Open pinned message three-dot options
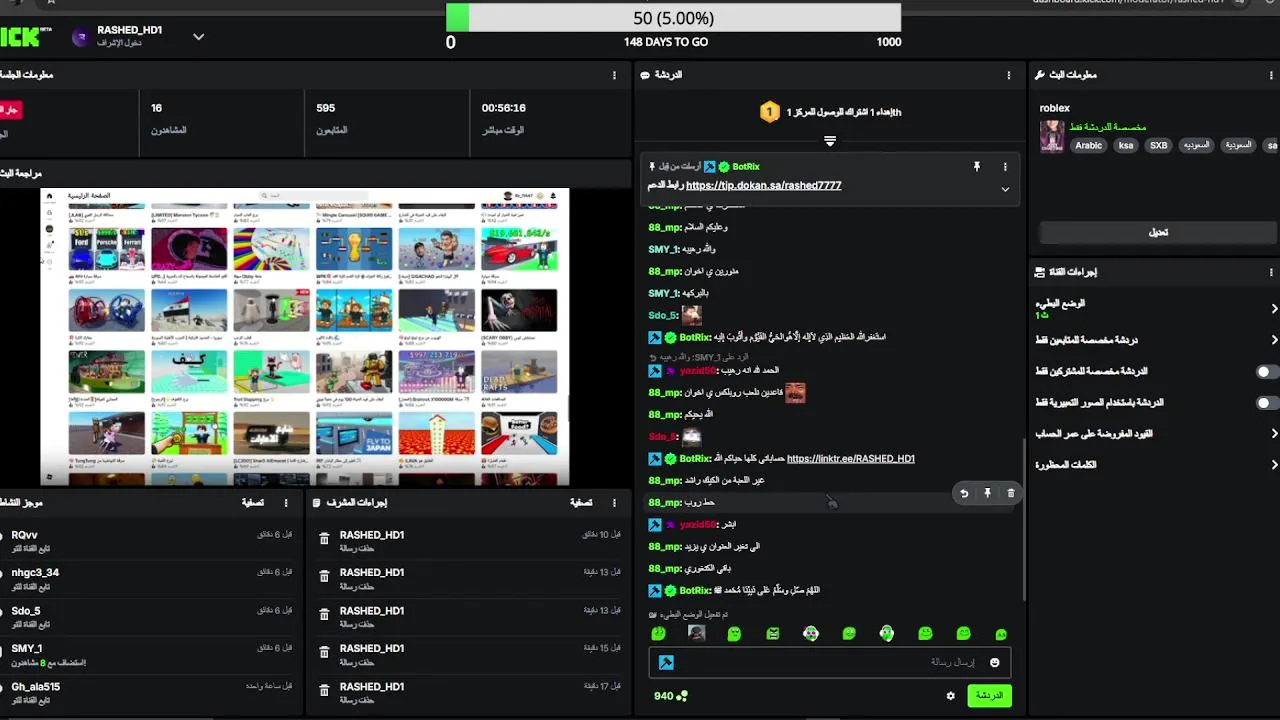 click(x=1005, y=167)
